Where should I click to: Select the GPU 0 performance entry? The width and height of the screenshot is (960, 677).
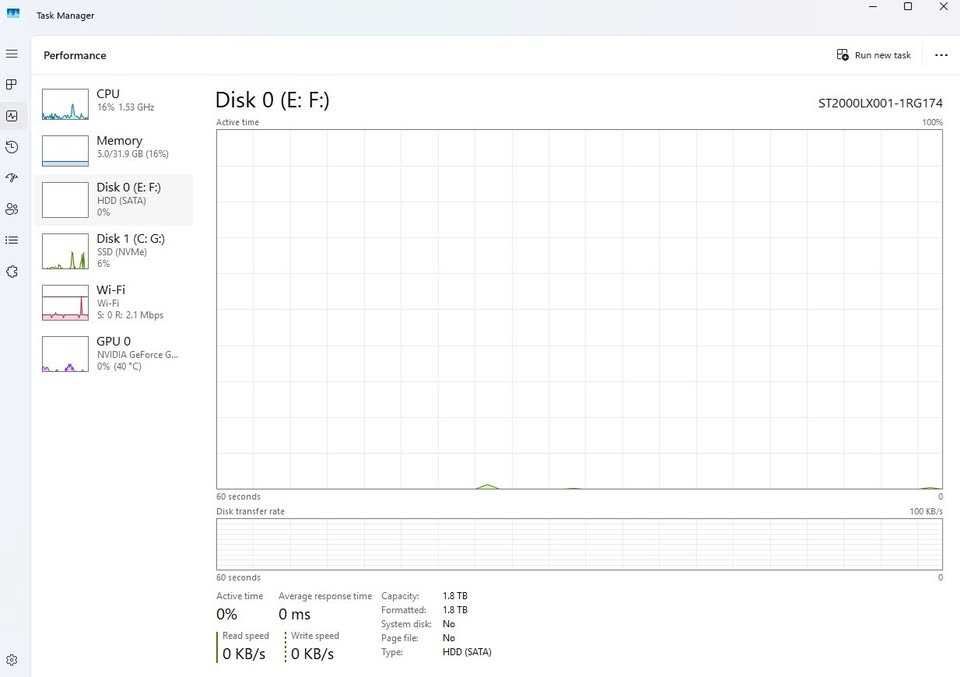pyautogui.click(x=114, y=354)
